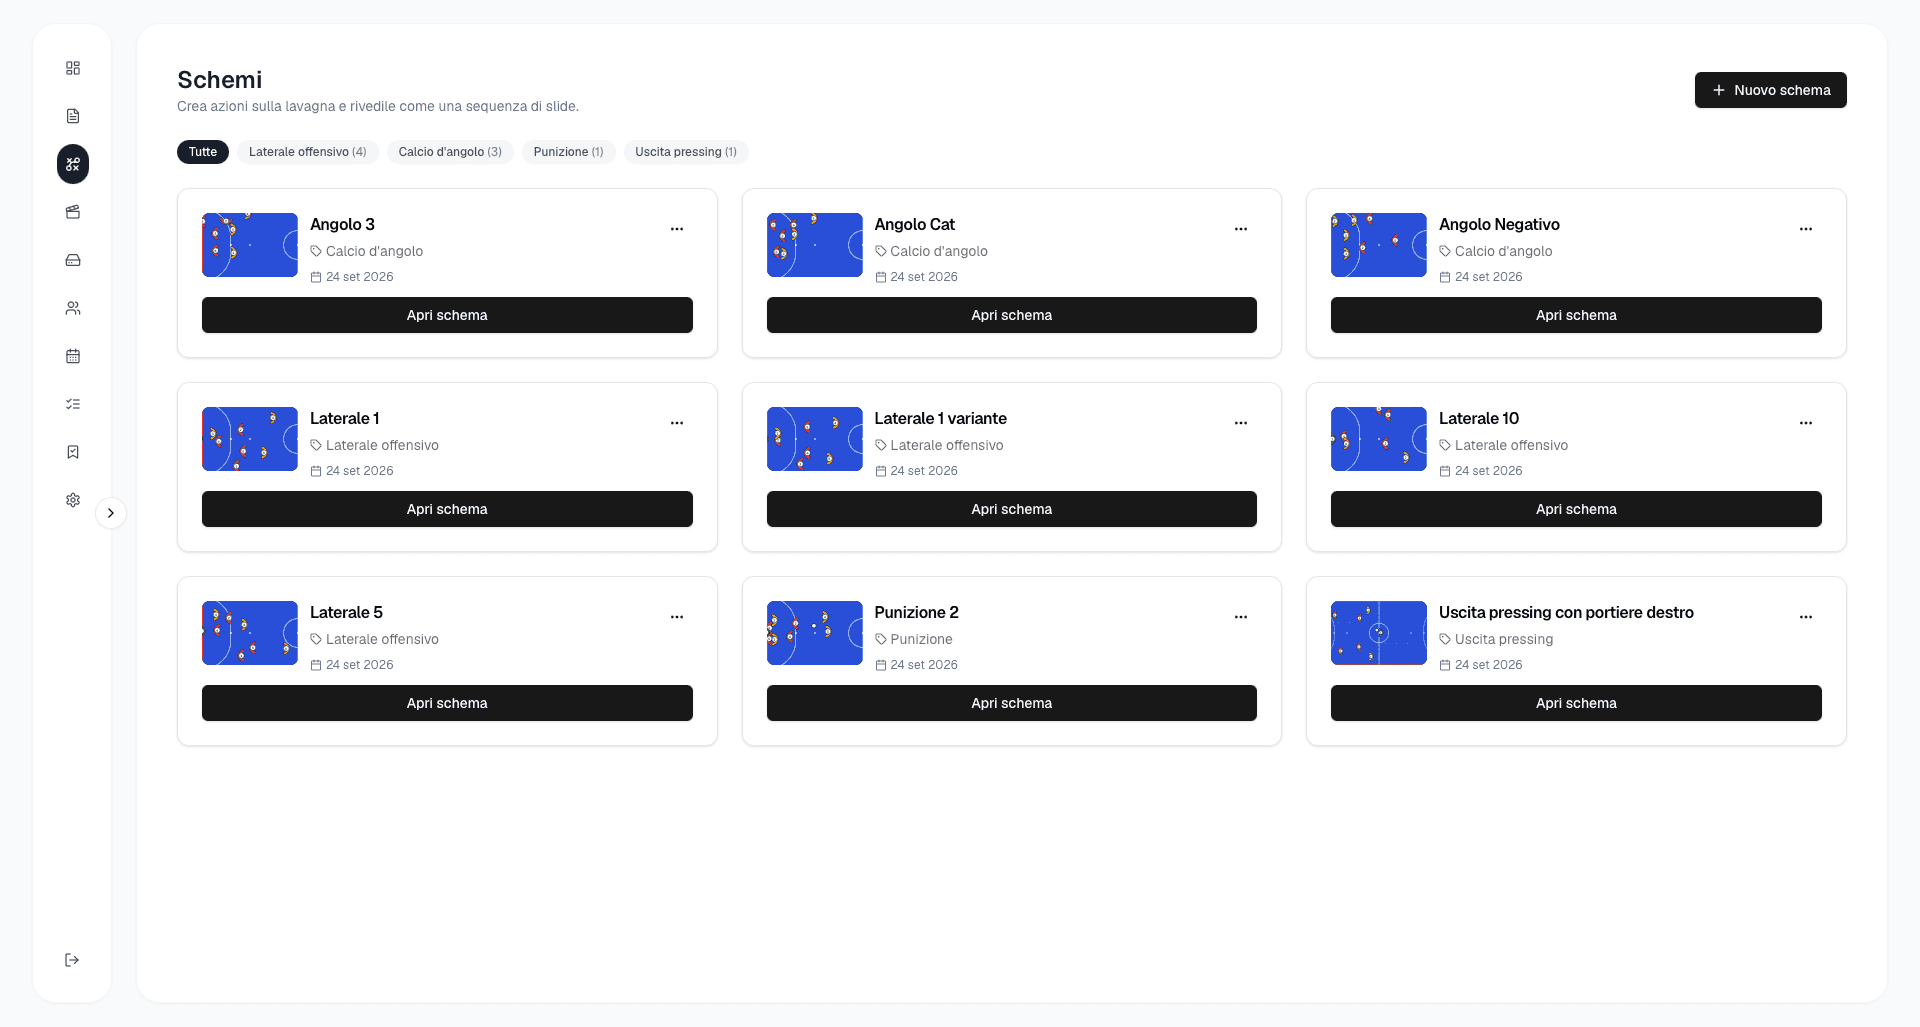Click the Uscita pressing con portiere destro thumbnail
The image size is (1920, 1027).
(x=1378, y=633)
